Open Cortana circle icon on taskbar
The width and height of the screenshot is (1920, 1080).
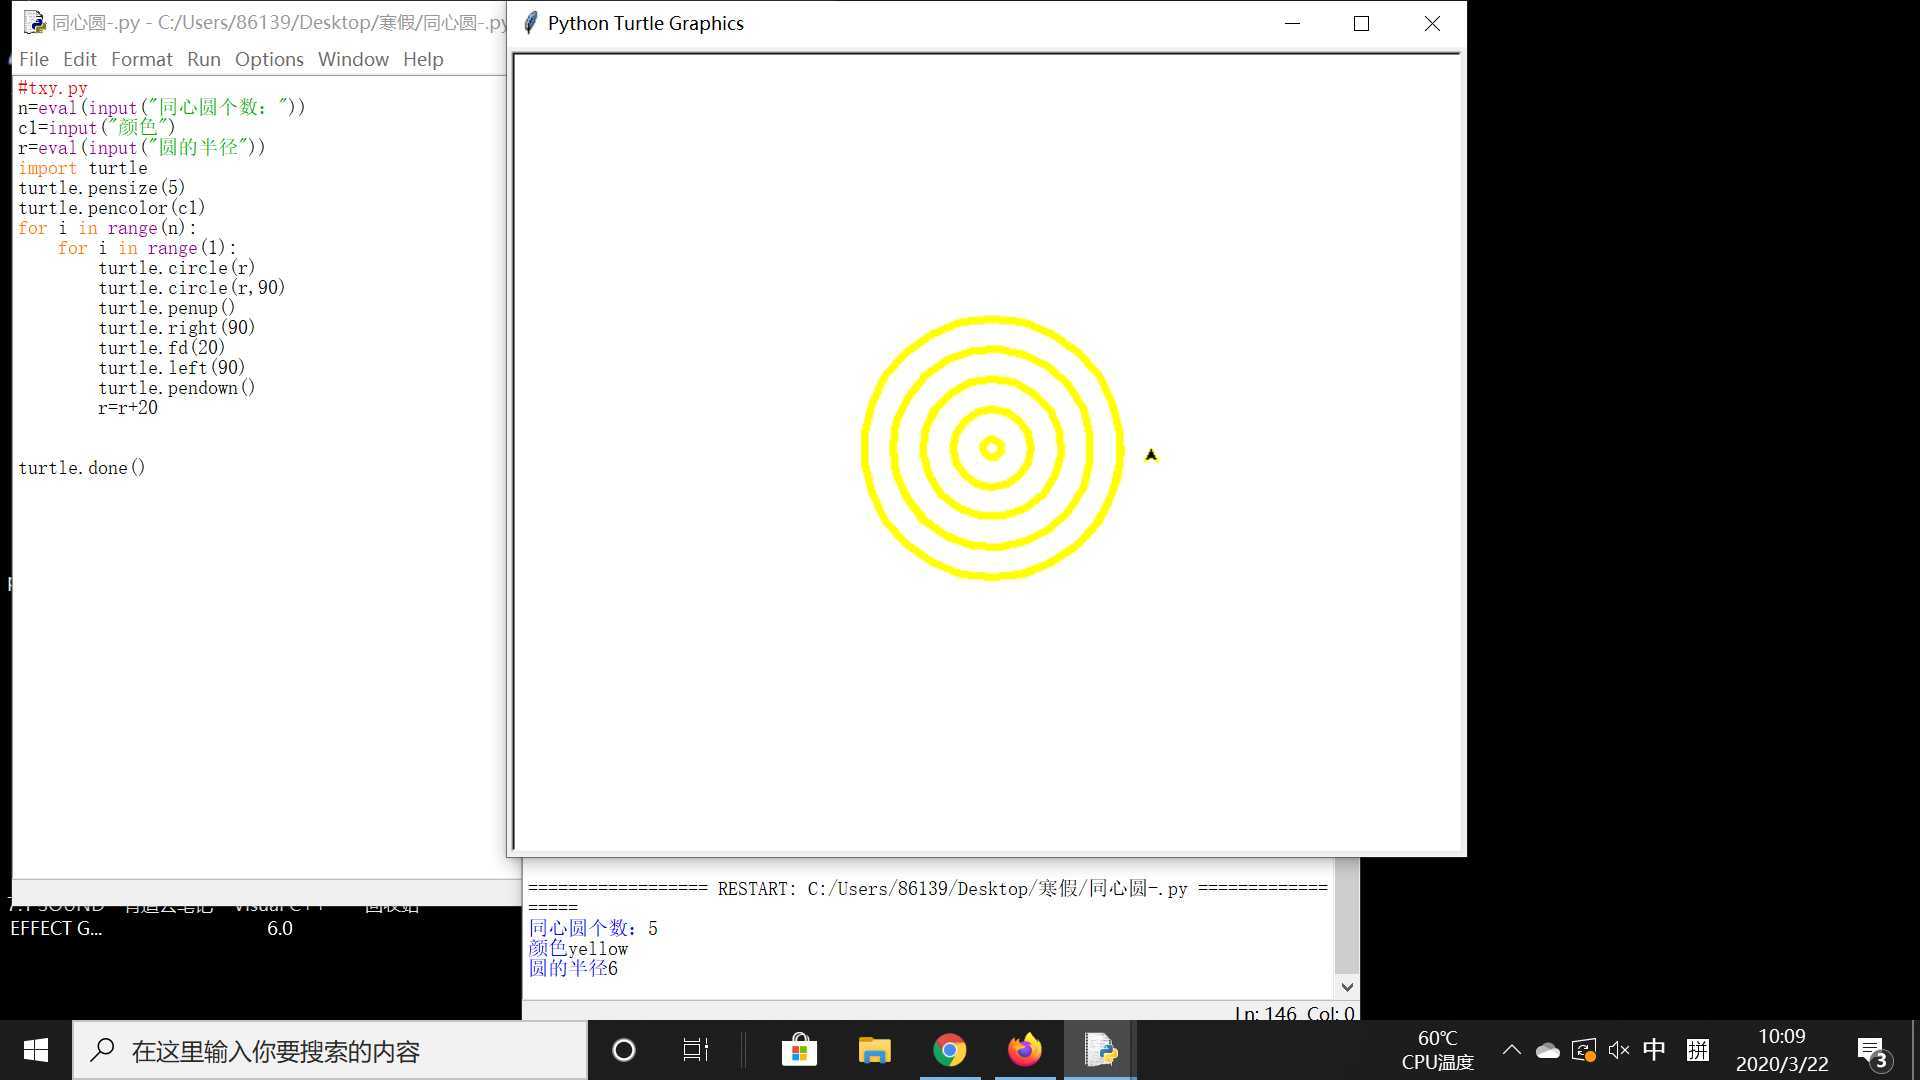point(623,1050)
